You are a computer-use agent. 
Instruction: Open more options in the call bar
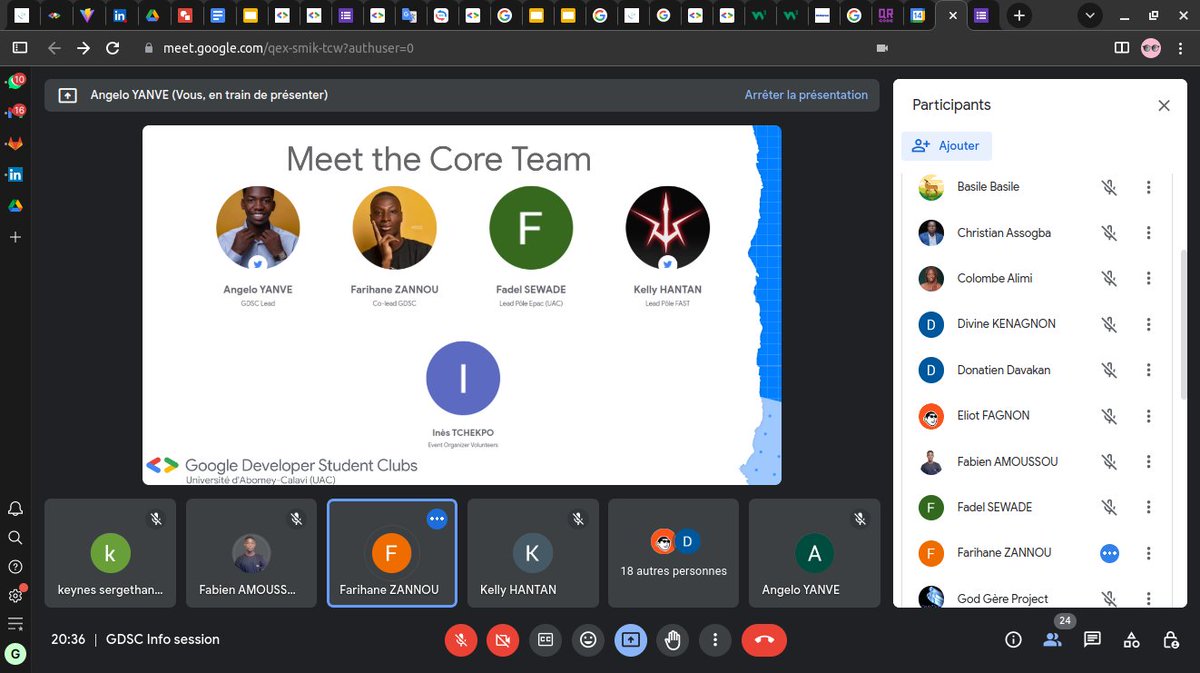click(x=715, y=639)
